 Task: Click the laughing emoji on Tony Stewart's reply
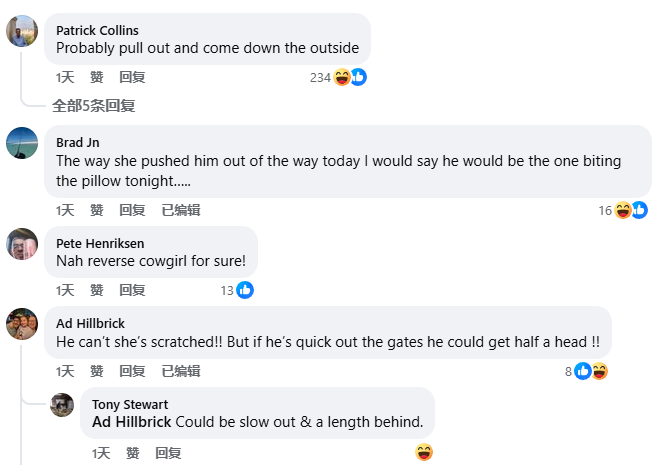coord(424,453)
